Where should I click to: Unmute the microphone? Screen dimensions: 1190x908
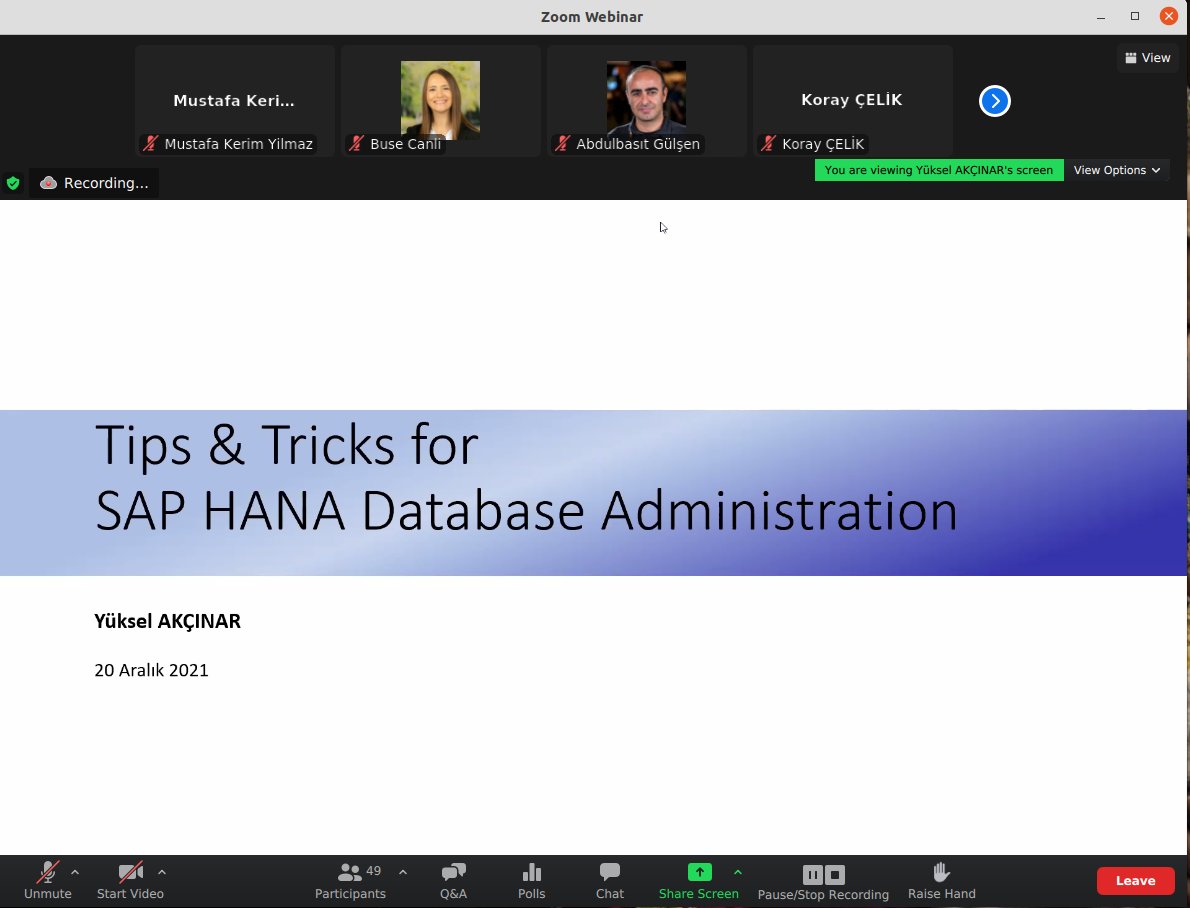pyautogui.click(x=47, y=881)
